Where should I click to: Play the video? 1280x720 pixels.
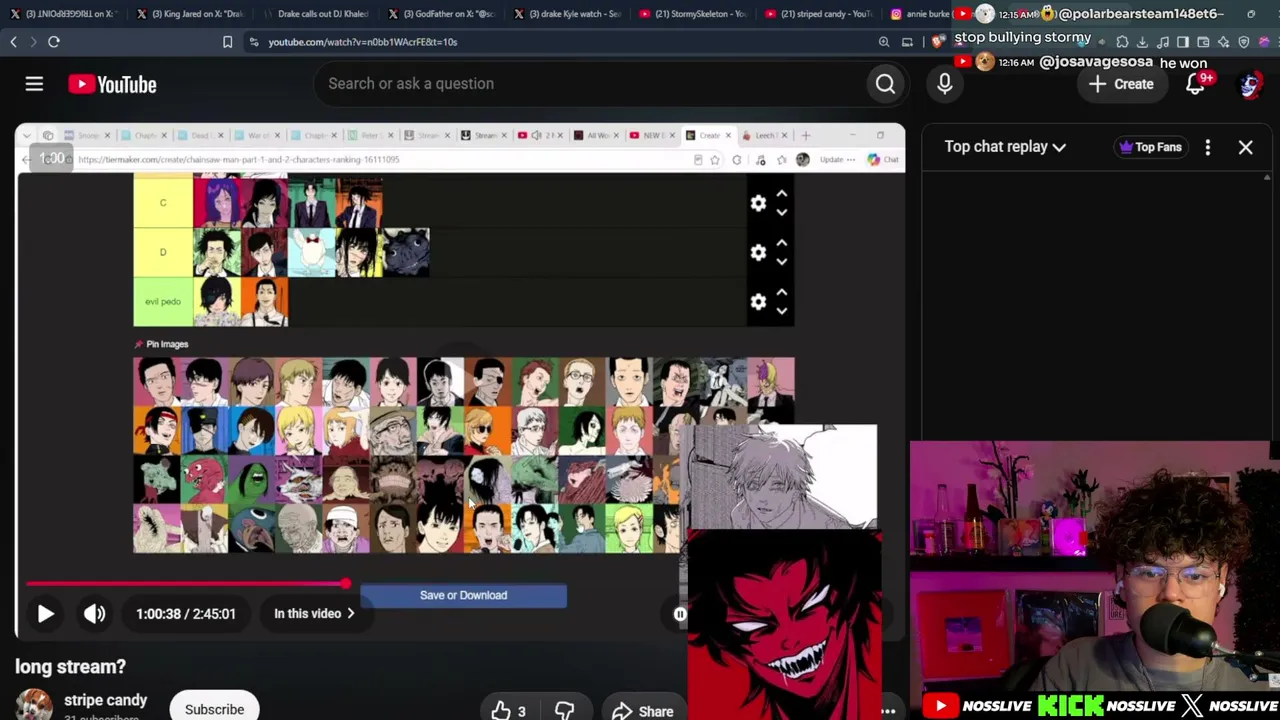[x=45, y=614]
